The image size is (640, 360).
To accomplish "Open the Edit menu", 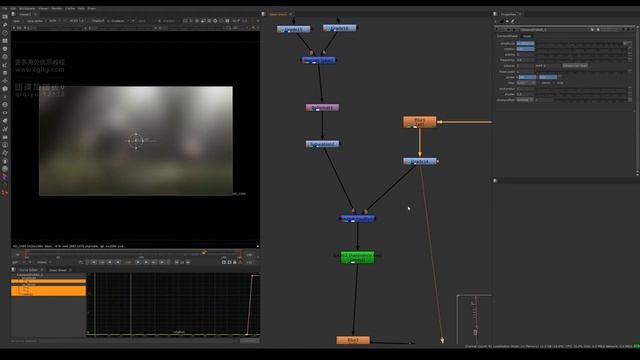I will pos(13,8).
